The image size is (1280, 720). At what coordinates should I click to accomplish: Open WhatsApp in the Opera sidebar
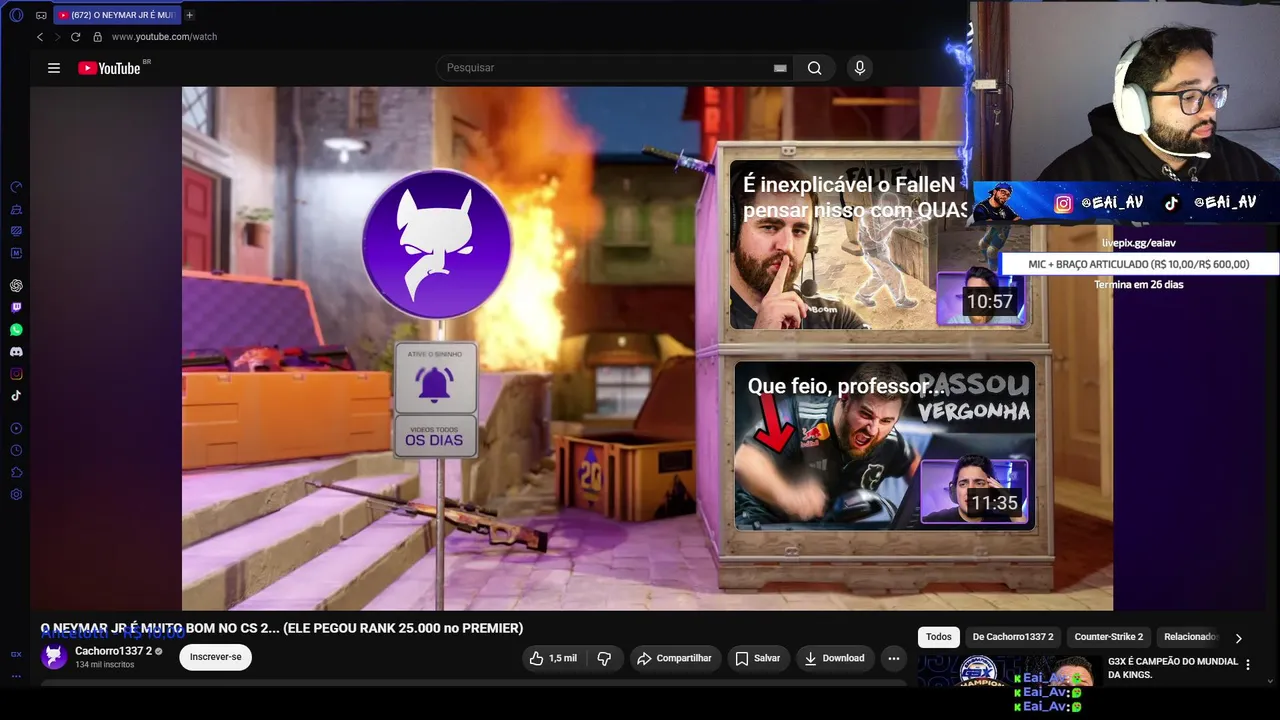pos(16,330)
